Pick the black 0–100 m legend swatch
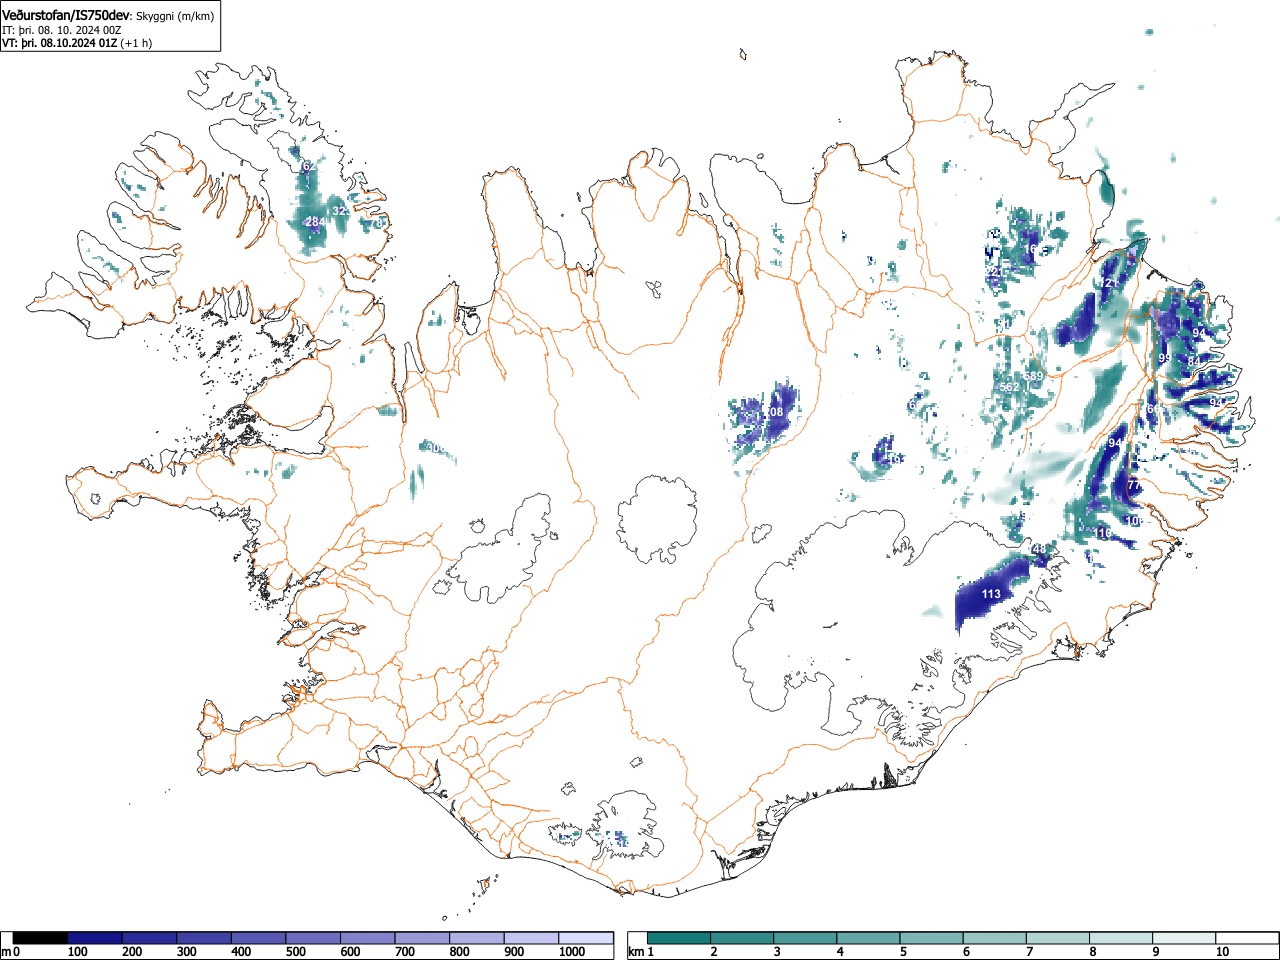Image resolution: width=1280 pixels, height=960 pixels. coord(41,938)
